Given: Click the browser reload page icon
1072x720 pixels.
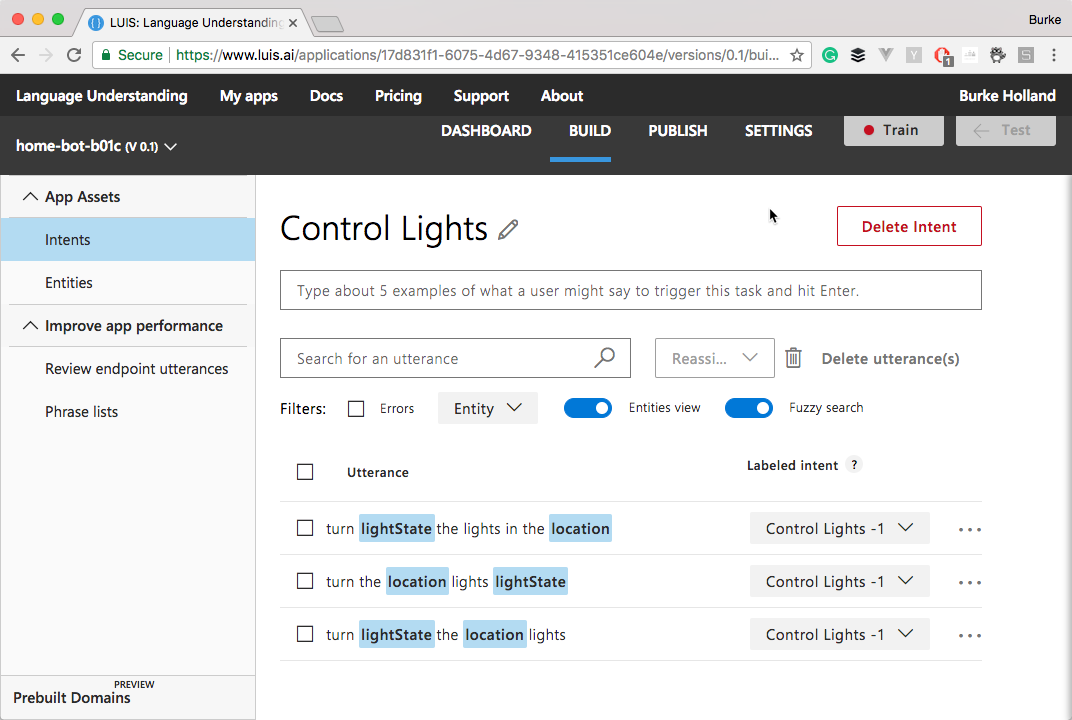Looking at the screenshot, I should (x=74, y=56).
